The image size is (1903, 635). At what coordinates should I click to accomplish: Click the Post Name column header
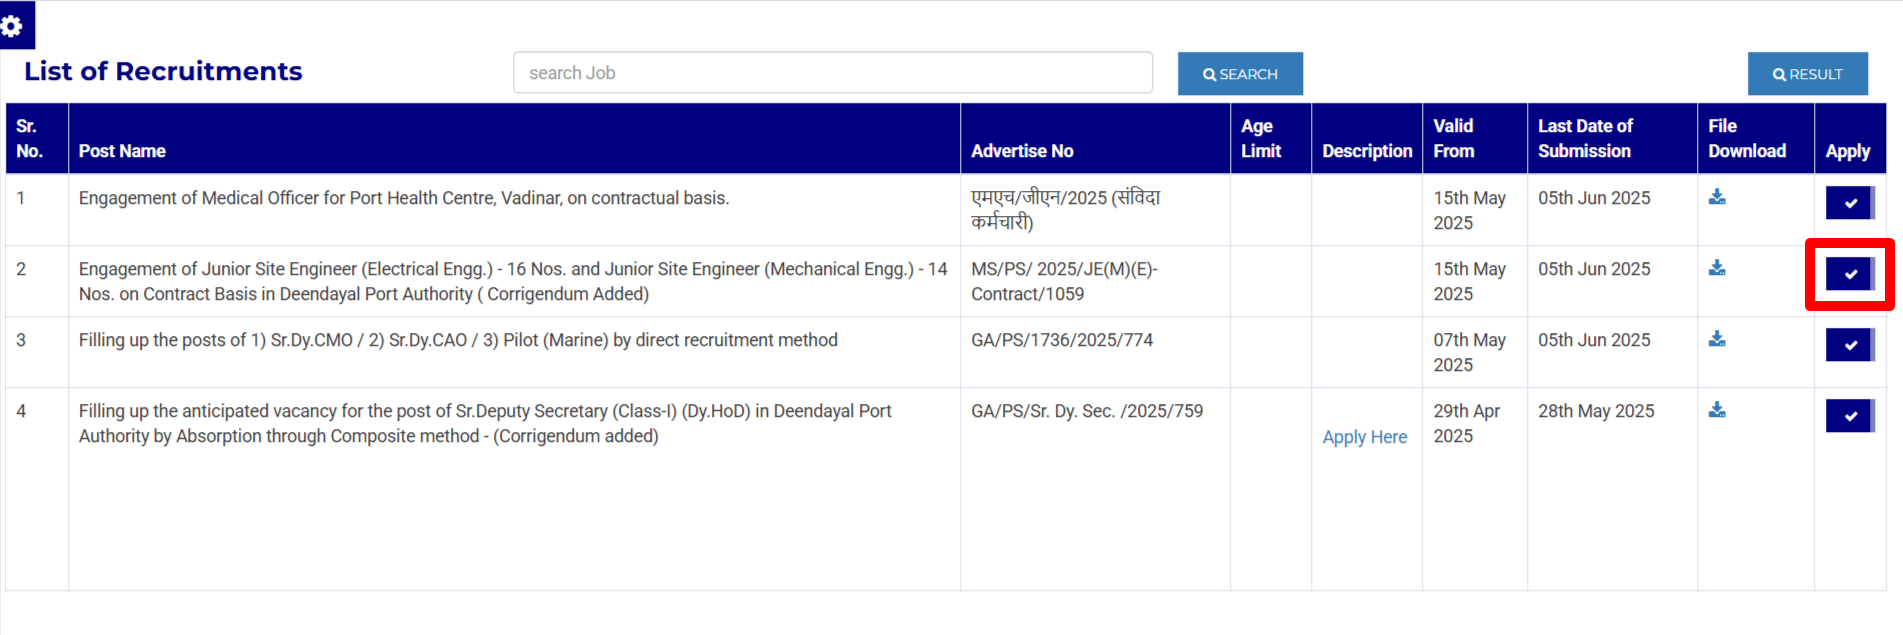[122, 151]
